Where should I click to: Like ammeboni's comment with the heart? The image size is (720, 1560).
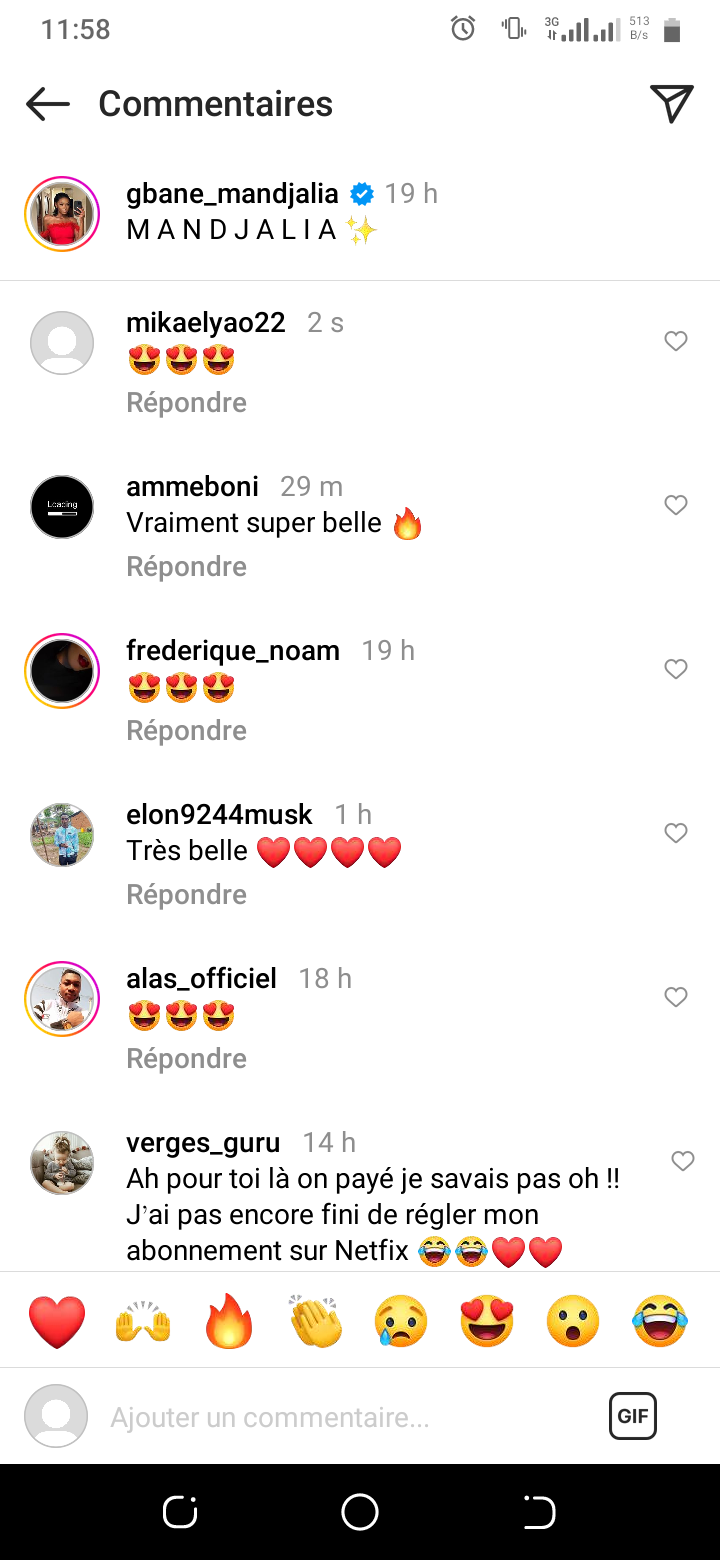(676, 506)
